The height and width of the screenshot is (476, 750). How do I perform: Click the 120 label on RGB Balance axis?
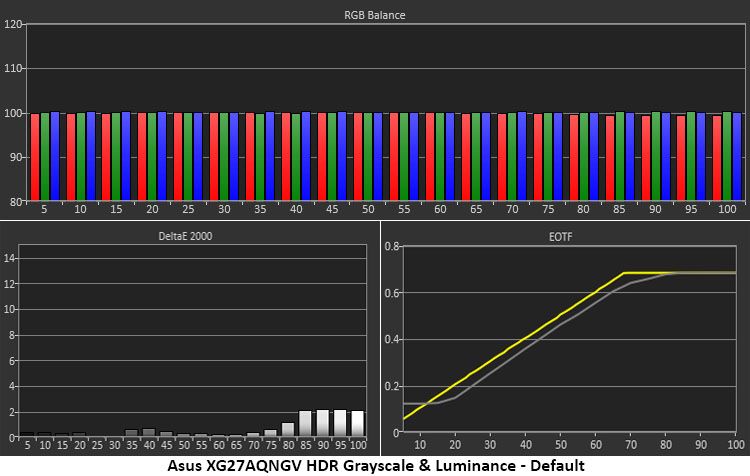(13, 24)
